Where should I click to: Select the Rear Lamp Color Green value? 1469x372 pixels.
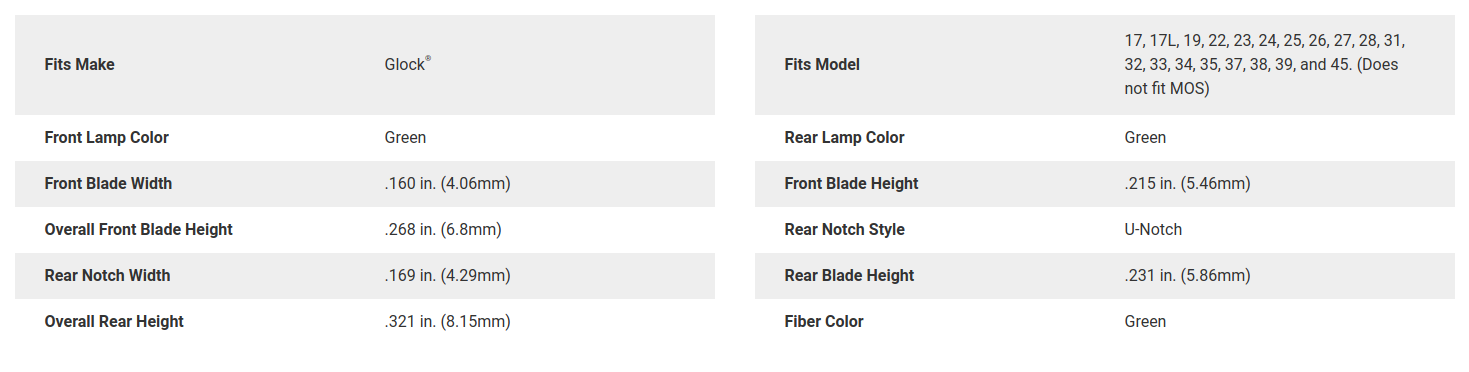tap(1145, 138)
